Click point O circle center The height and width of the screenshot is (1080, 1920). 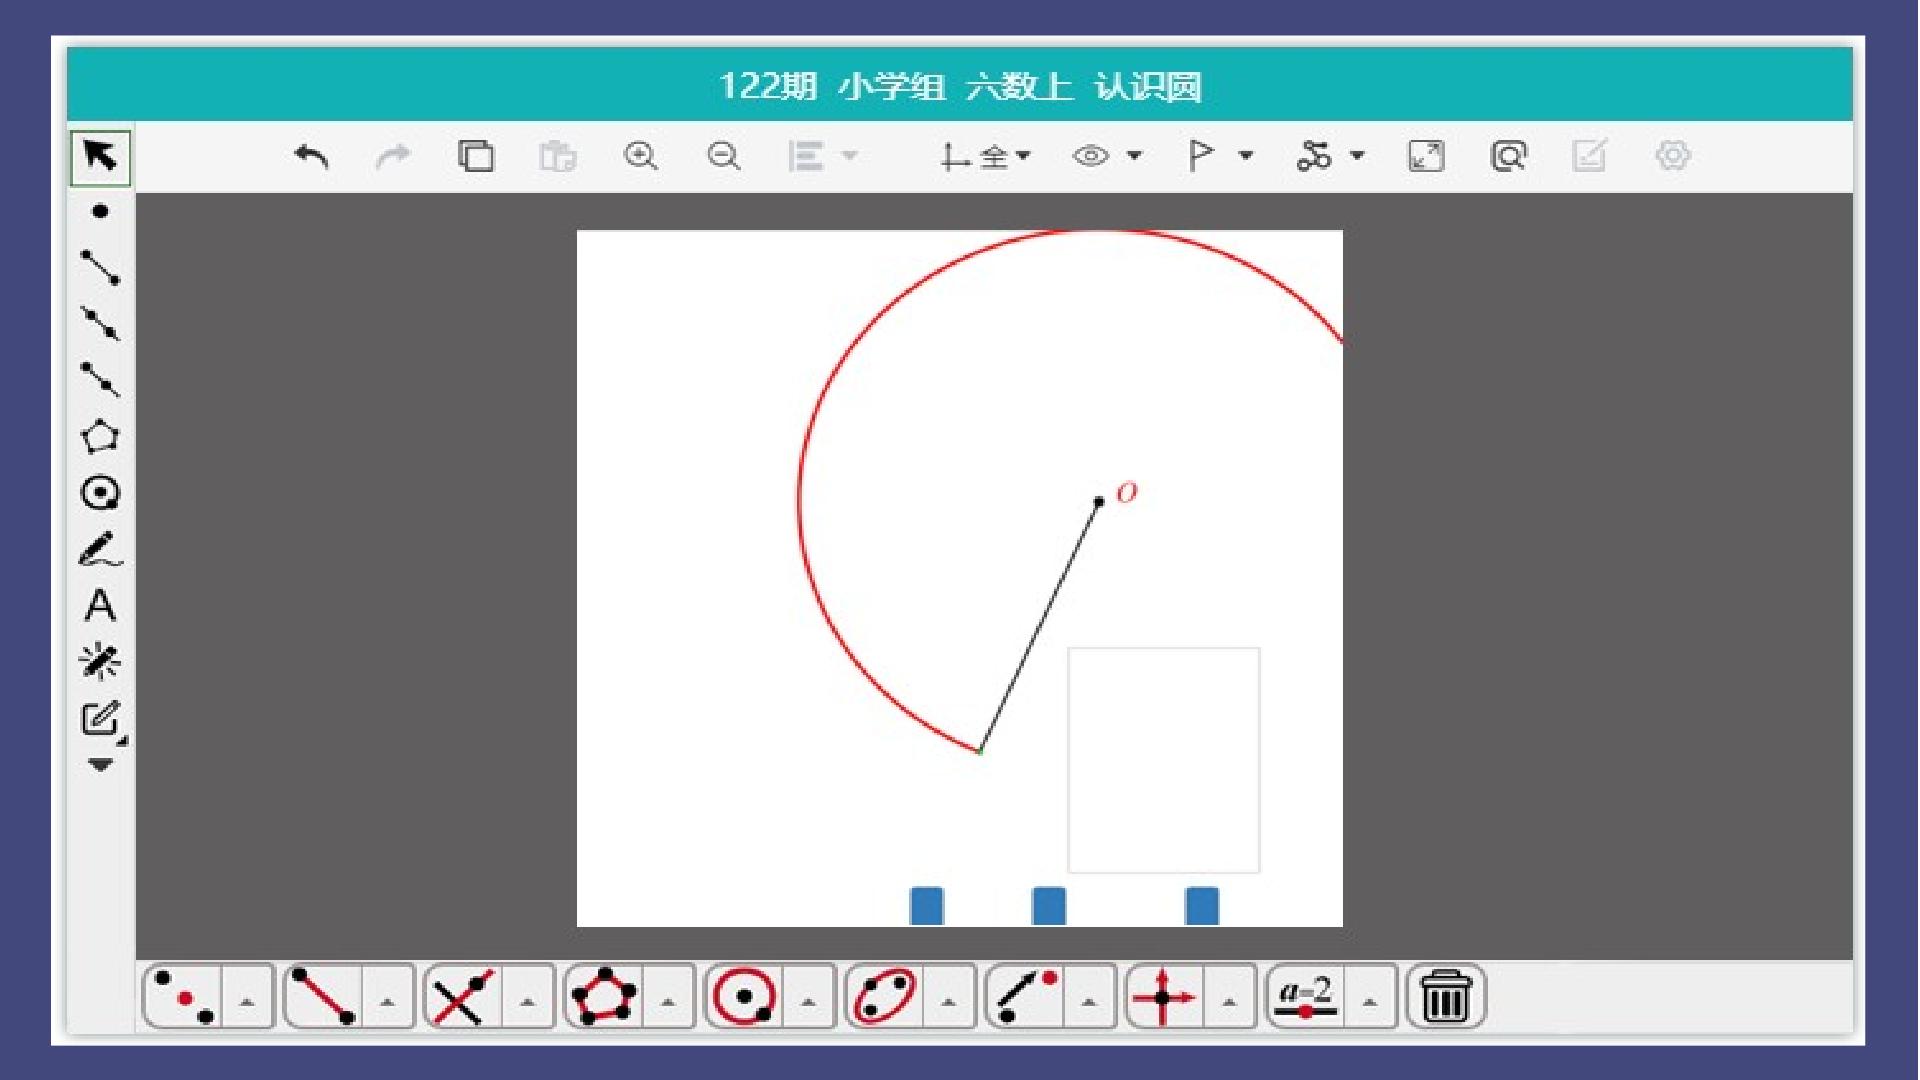click(1098, 502)
